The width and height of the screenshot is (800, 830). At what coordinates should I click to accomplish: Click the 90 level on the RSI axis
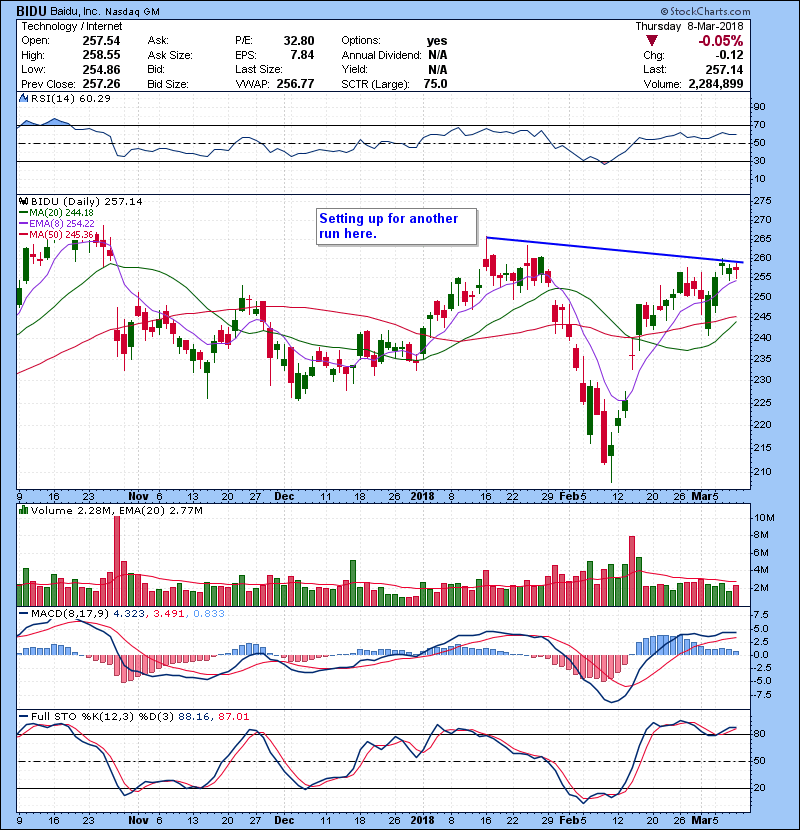coord(759,107)
